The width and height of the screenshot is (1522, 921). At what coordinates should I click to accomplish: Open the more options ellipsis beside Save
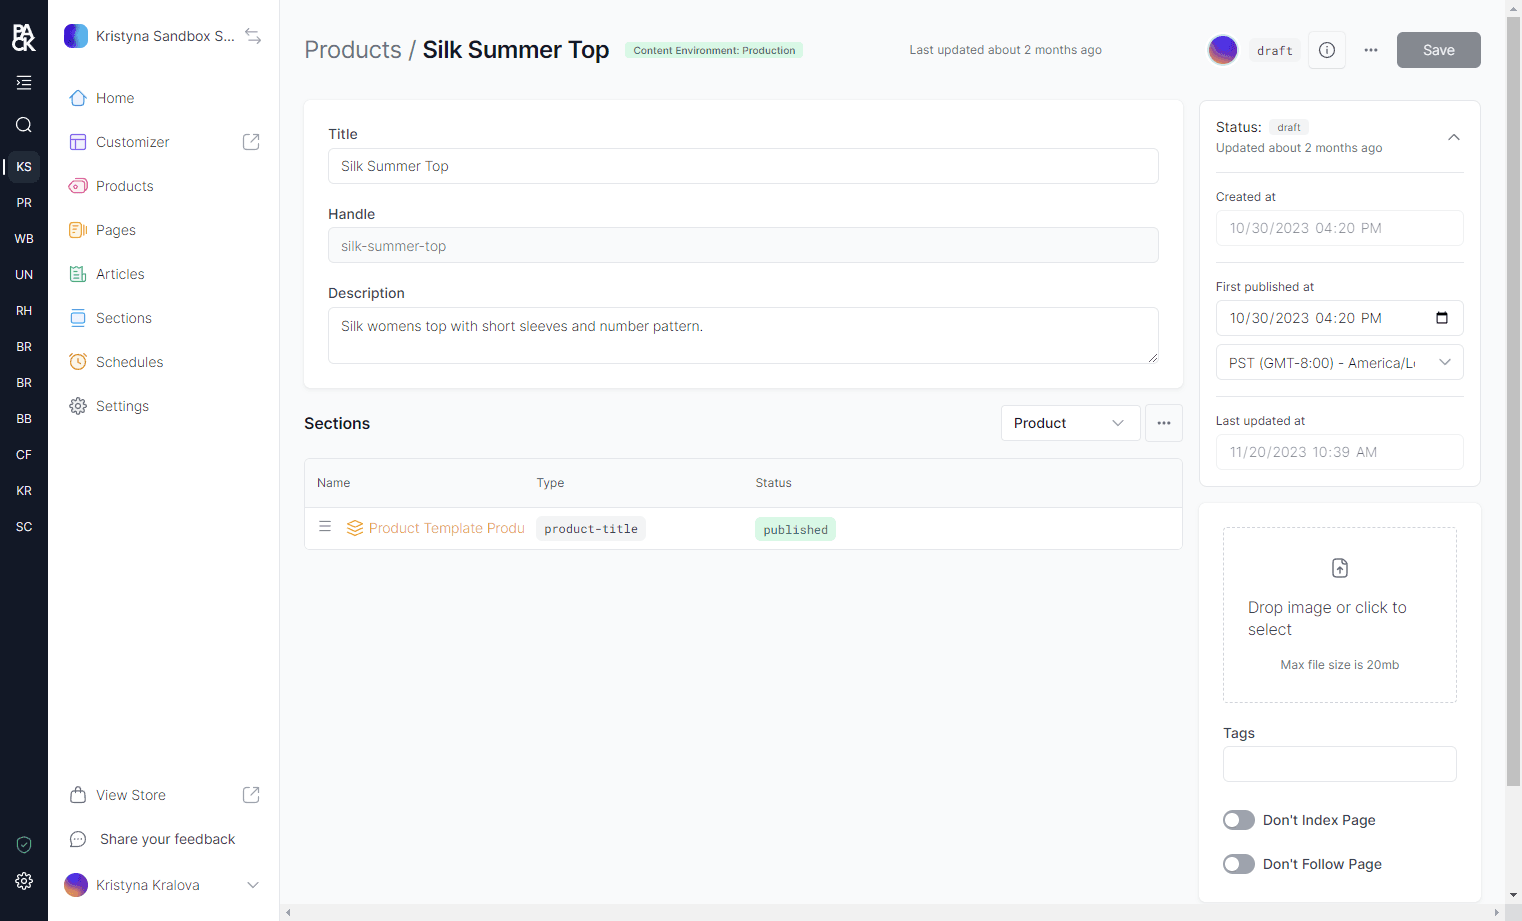pyautogui.click(x=1370, y=50)
